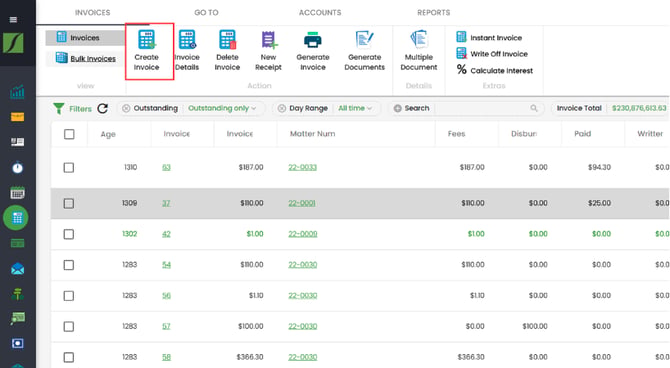Toggle the select-all checkbox in the header

click(69, 134)
